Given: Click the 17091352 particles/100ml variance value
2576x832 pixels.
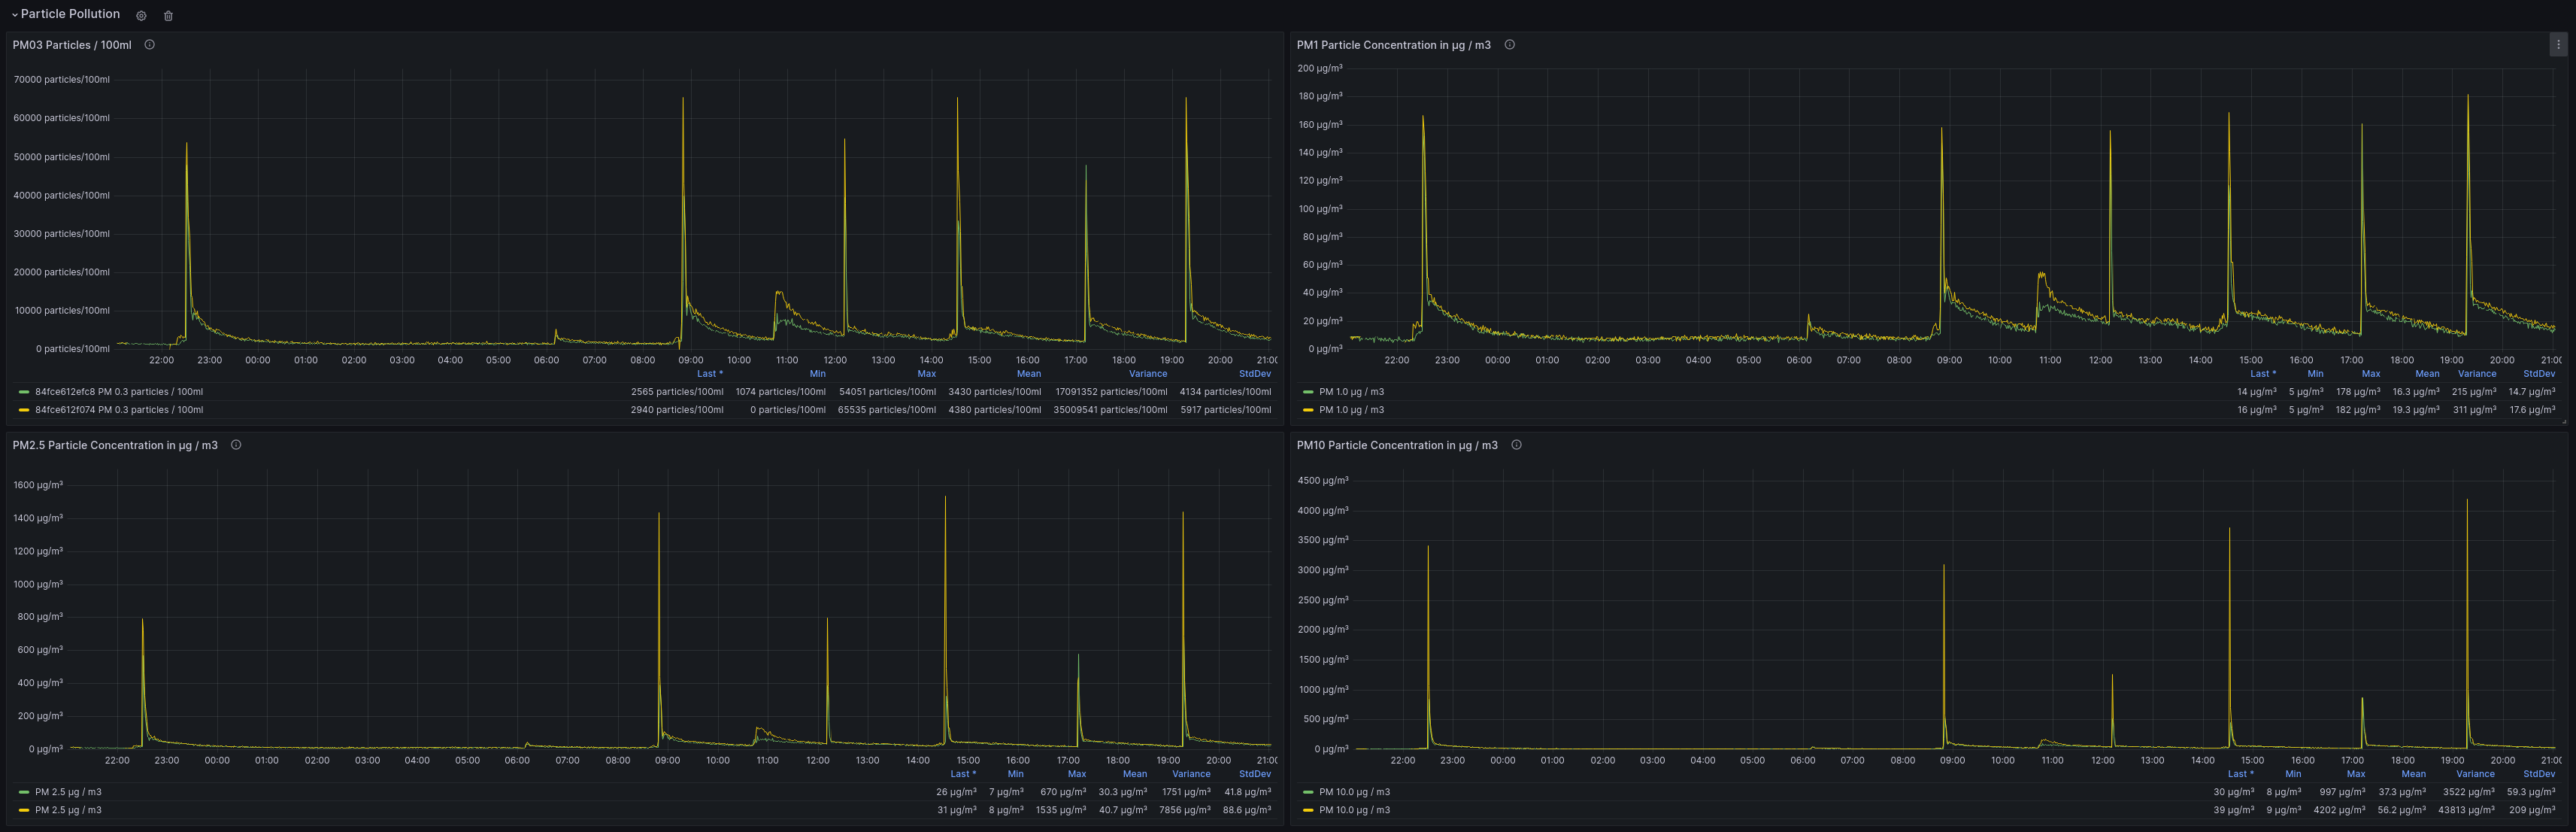Looking at the screenshot, I should pos(1111,392).
